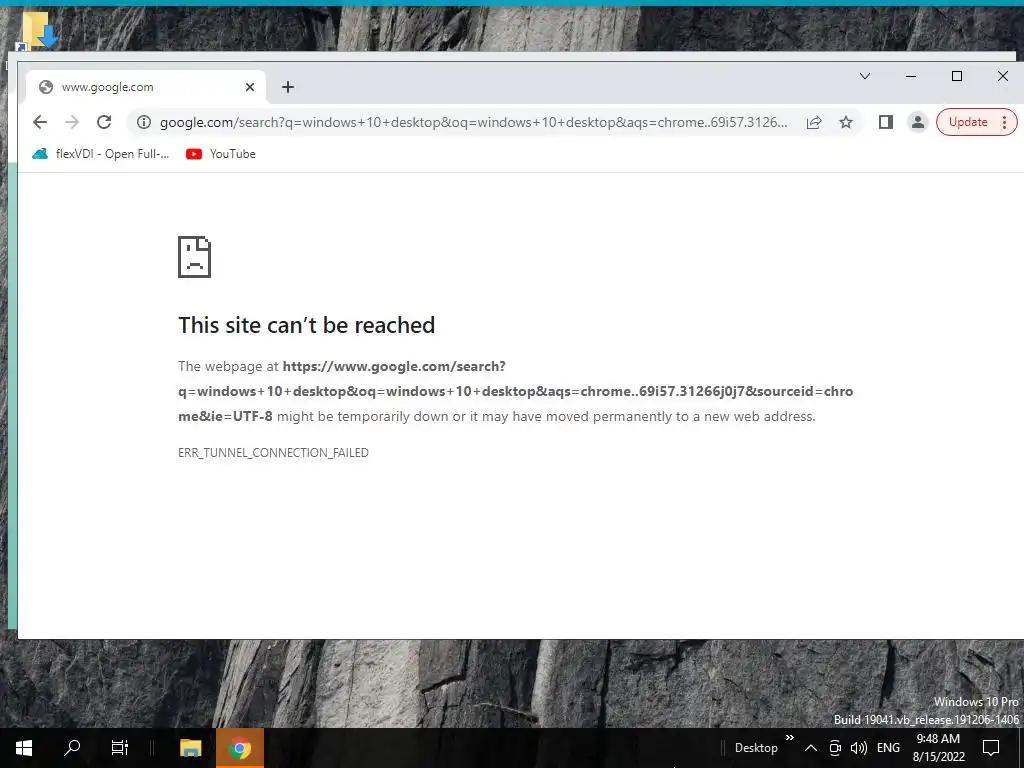Click the Update button in Chrome
The image size is (1024, 768).
(x=968, y=122)
